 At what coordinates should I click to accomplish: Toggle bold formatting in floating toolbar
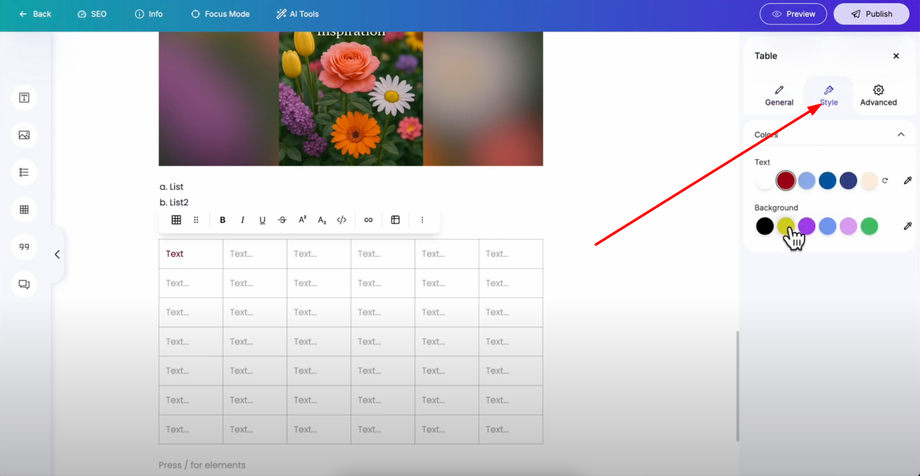tap(222, 220)
